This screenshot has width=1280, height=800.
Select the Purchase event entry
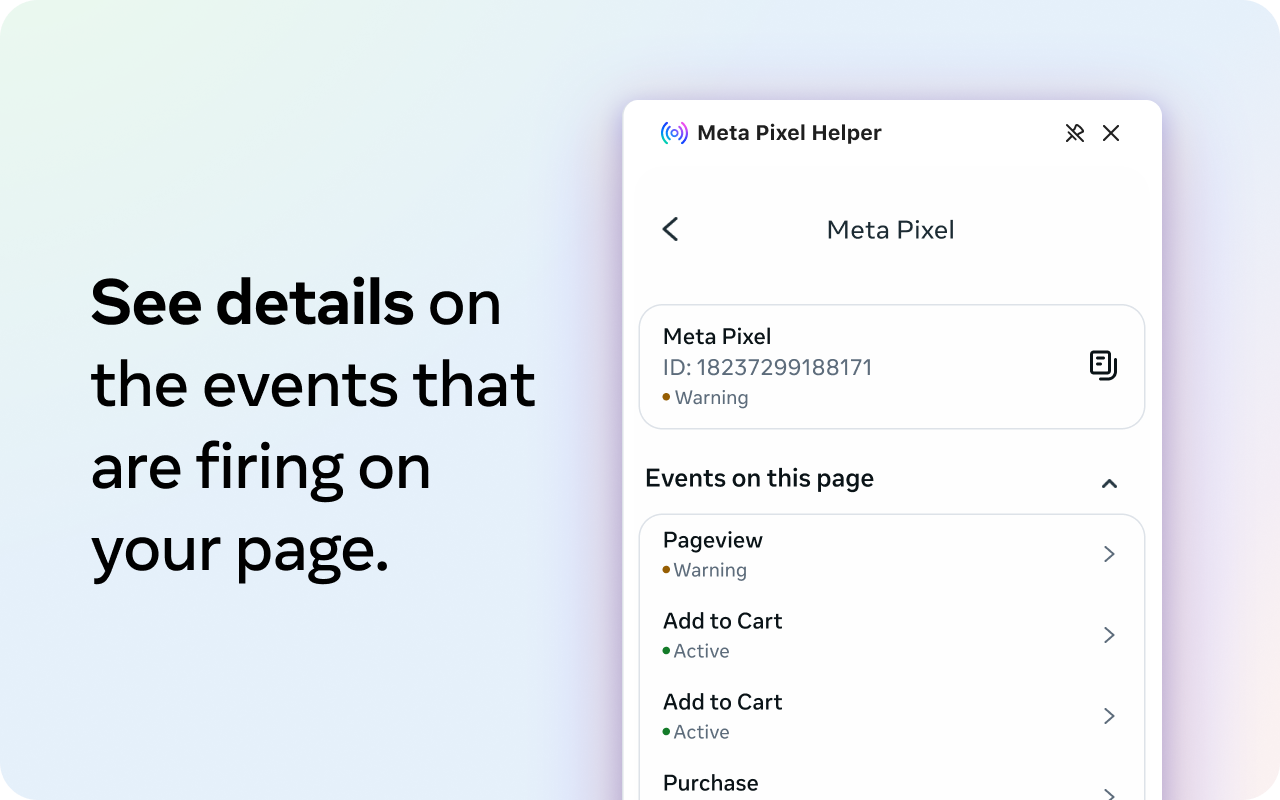tap(711, 783)
